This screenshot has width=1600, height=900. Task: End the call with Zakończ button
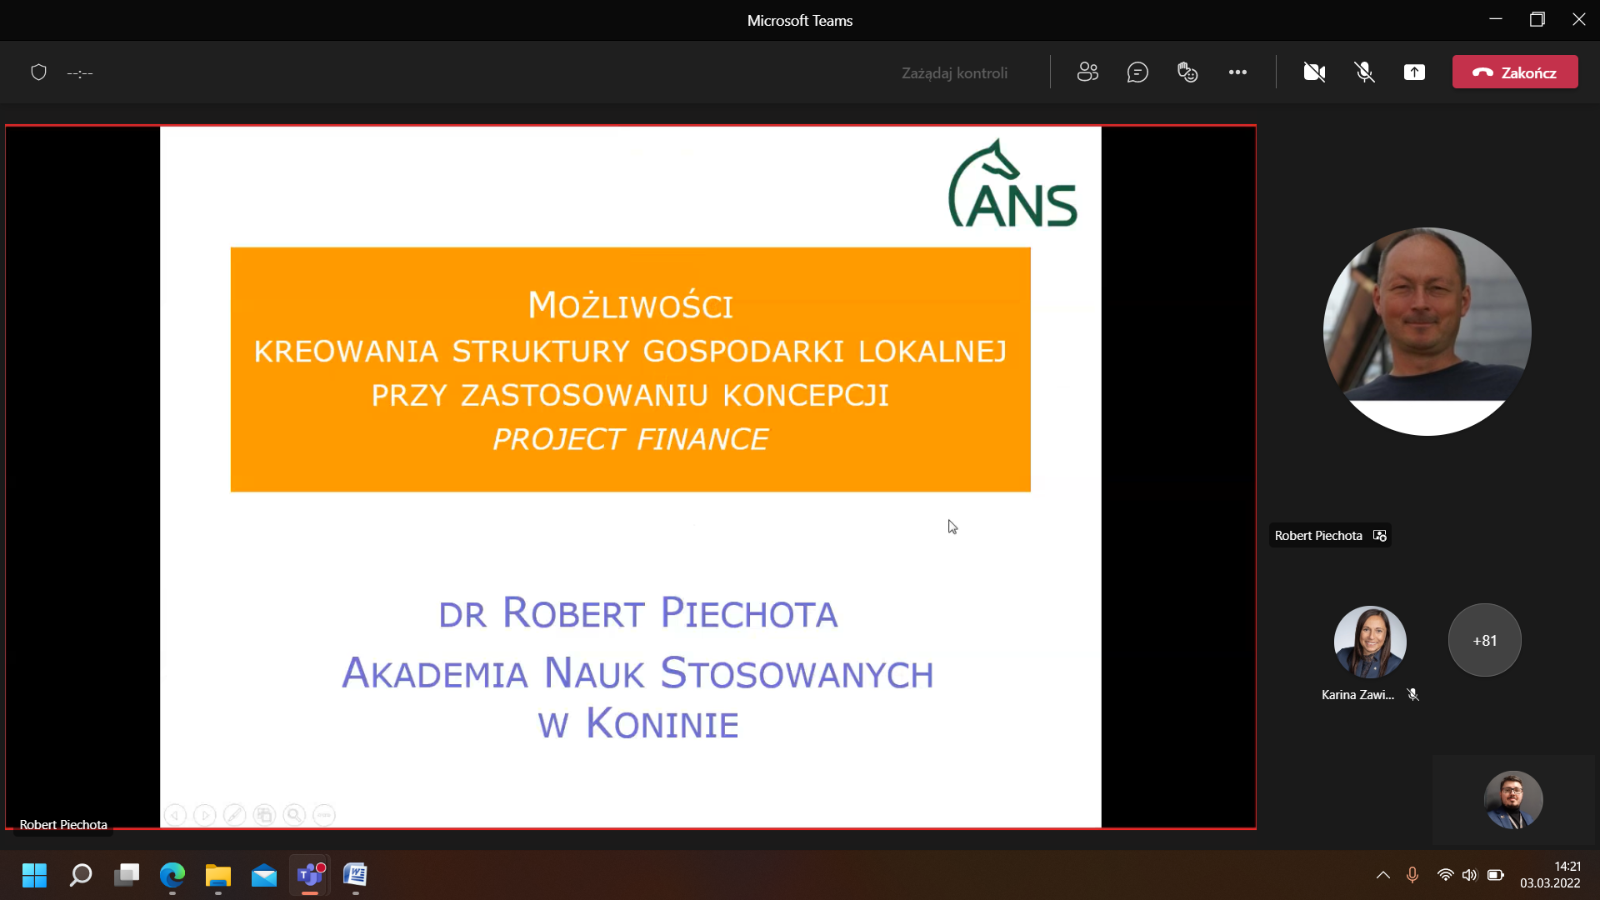(x=1514, y=72)
